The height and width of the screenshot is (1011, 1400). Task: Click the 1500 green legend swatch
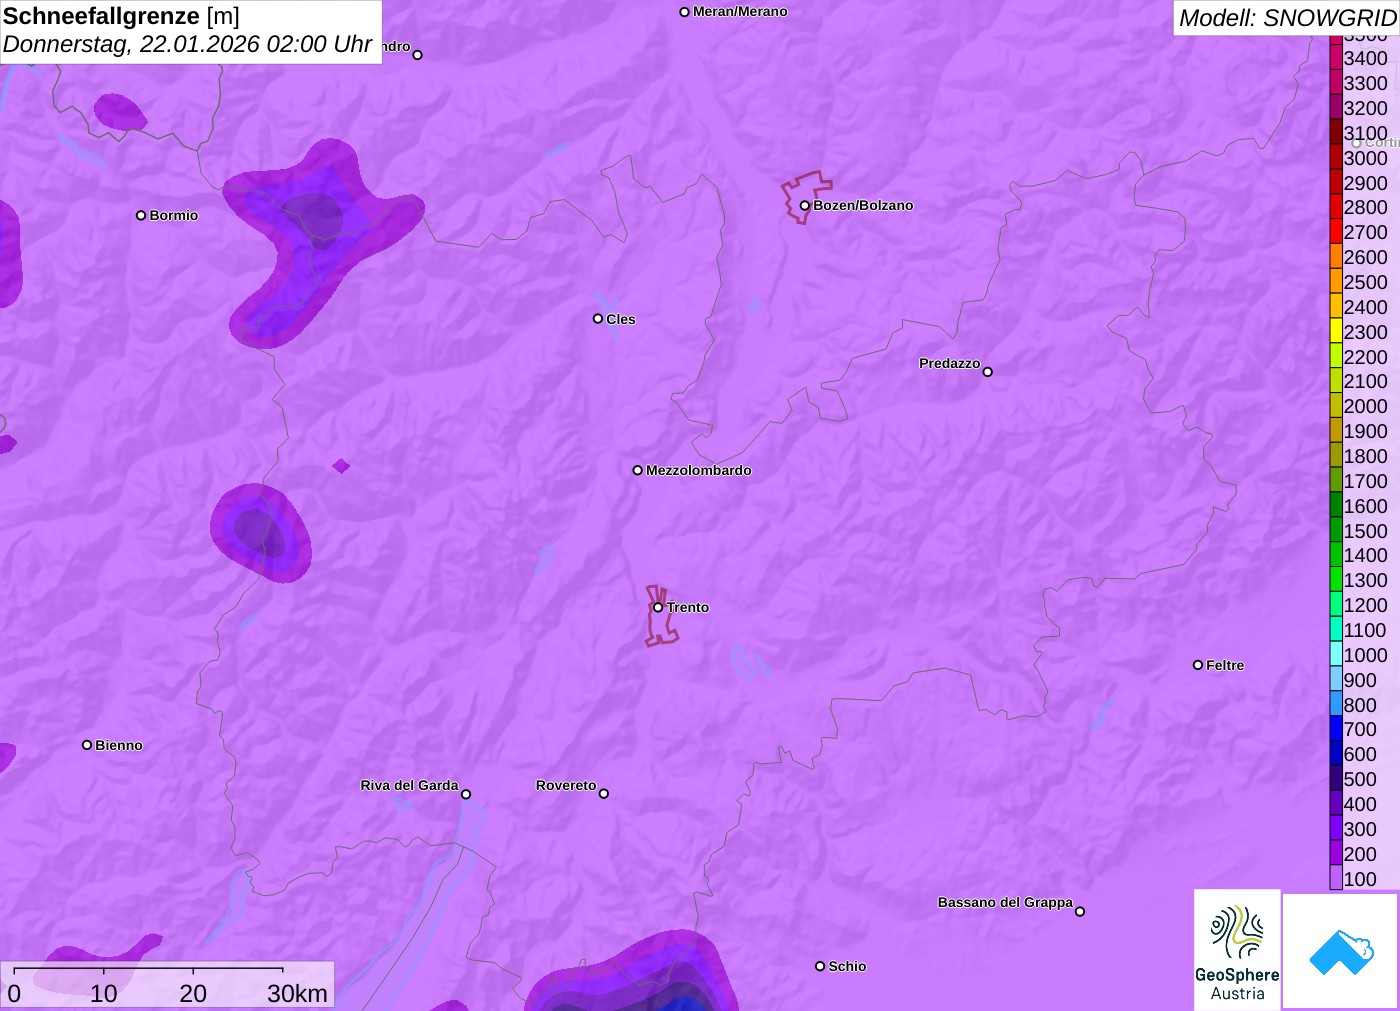1336,531
